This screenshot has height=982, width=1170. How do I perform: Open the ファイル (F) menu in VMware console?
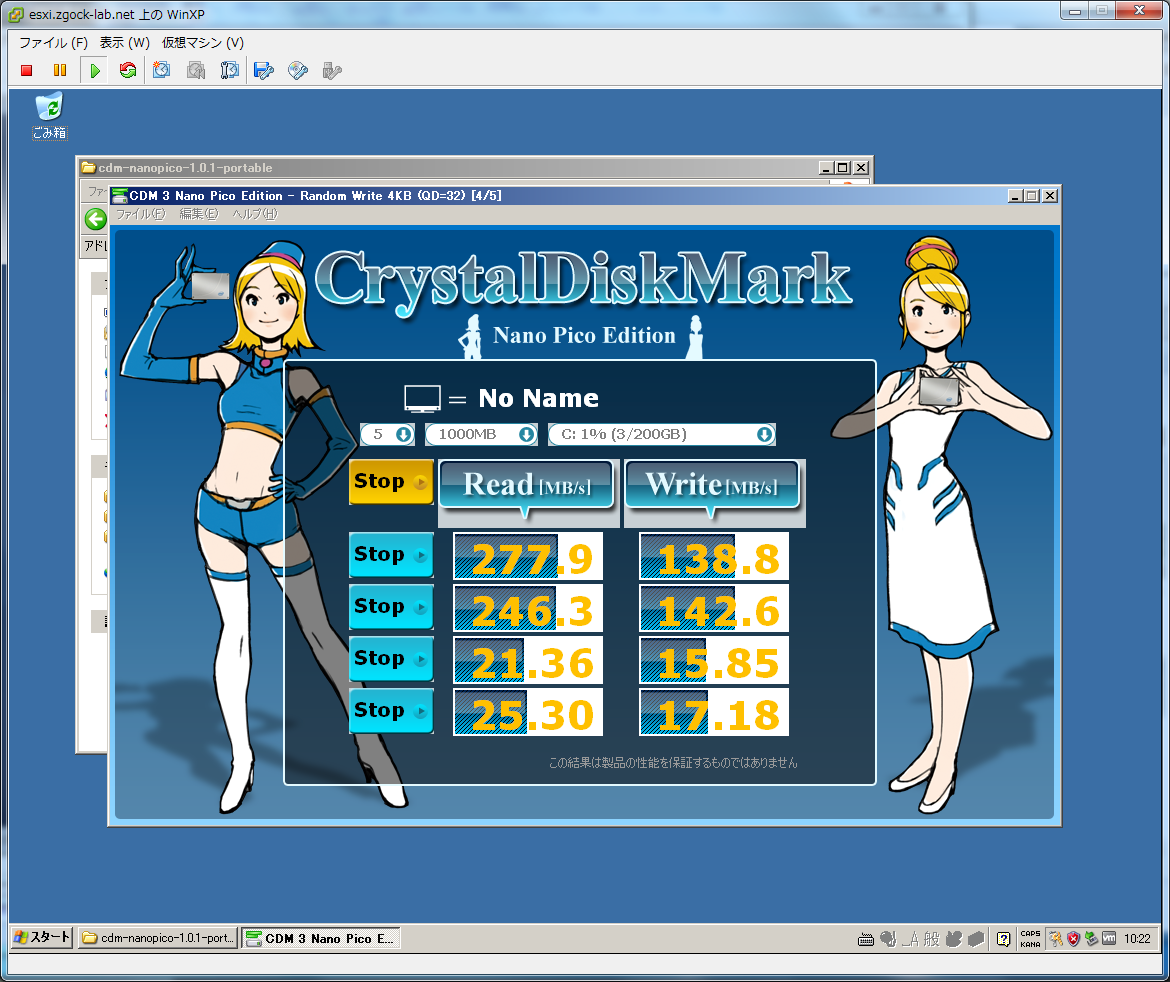pos(53,43)
